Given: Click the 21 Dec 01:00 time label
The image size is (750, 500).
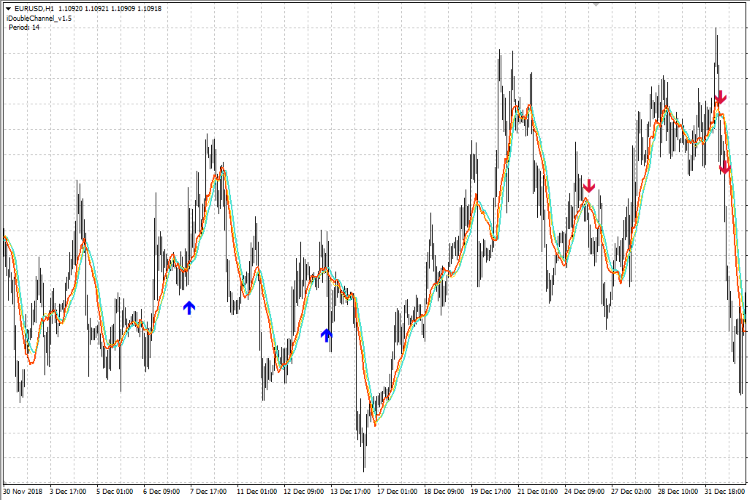Looking at the screenshot, I should click(x=538, y=492).
